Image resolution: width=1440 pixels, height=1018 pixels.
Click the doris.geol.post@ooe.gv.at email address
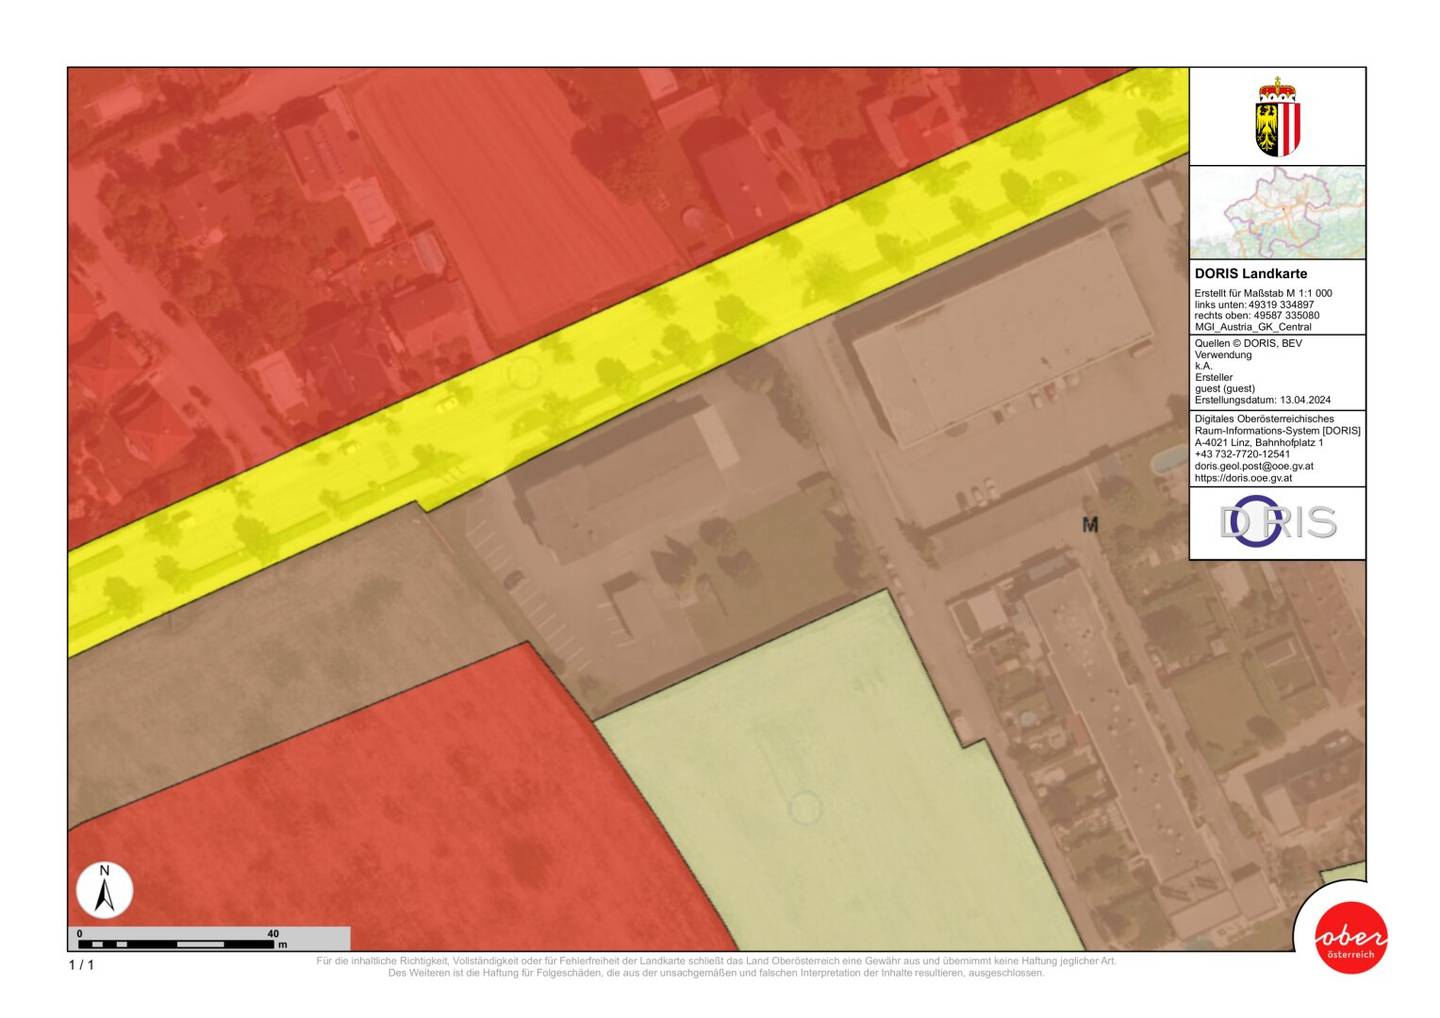(x=1254, y=466)
